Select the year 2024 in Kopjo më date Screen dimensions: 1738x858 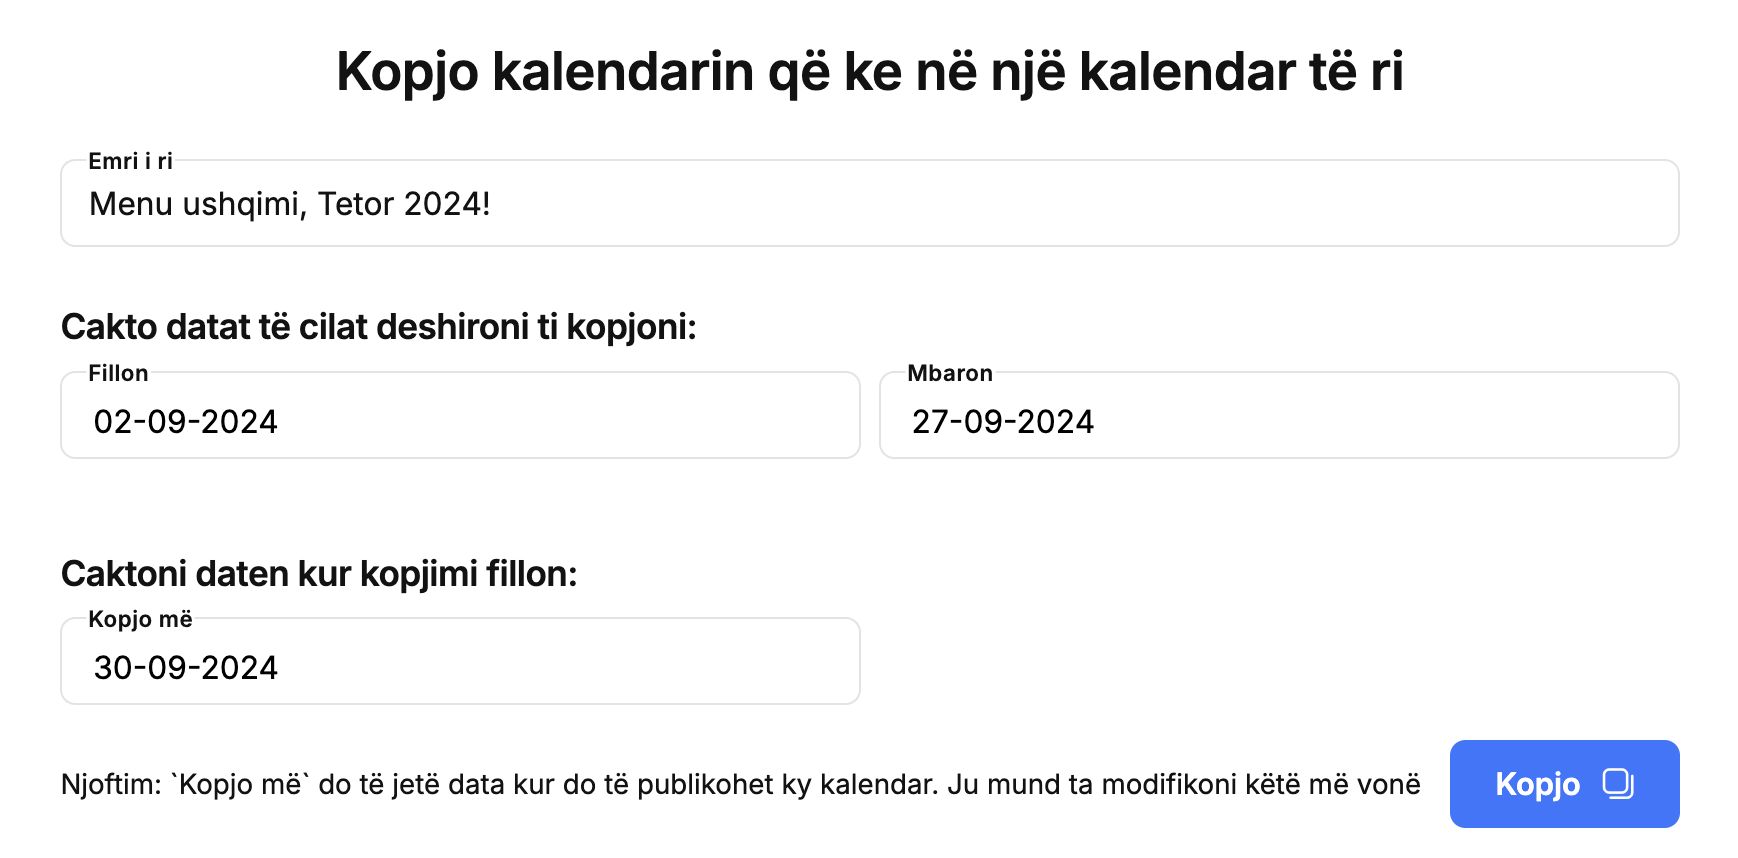(x=239, y=668)
